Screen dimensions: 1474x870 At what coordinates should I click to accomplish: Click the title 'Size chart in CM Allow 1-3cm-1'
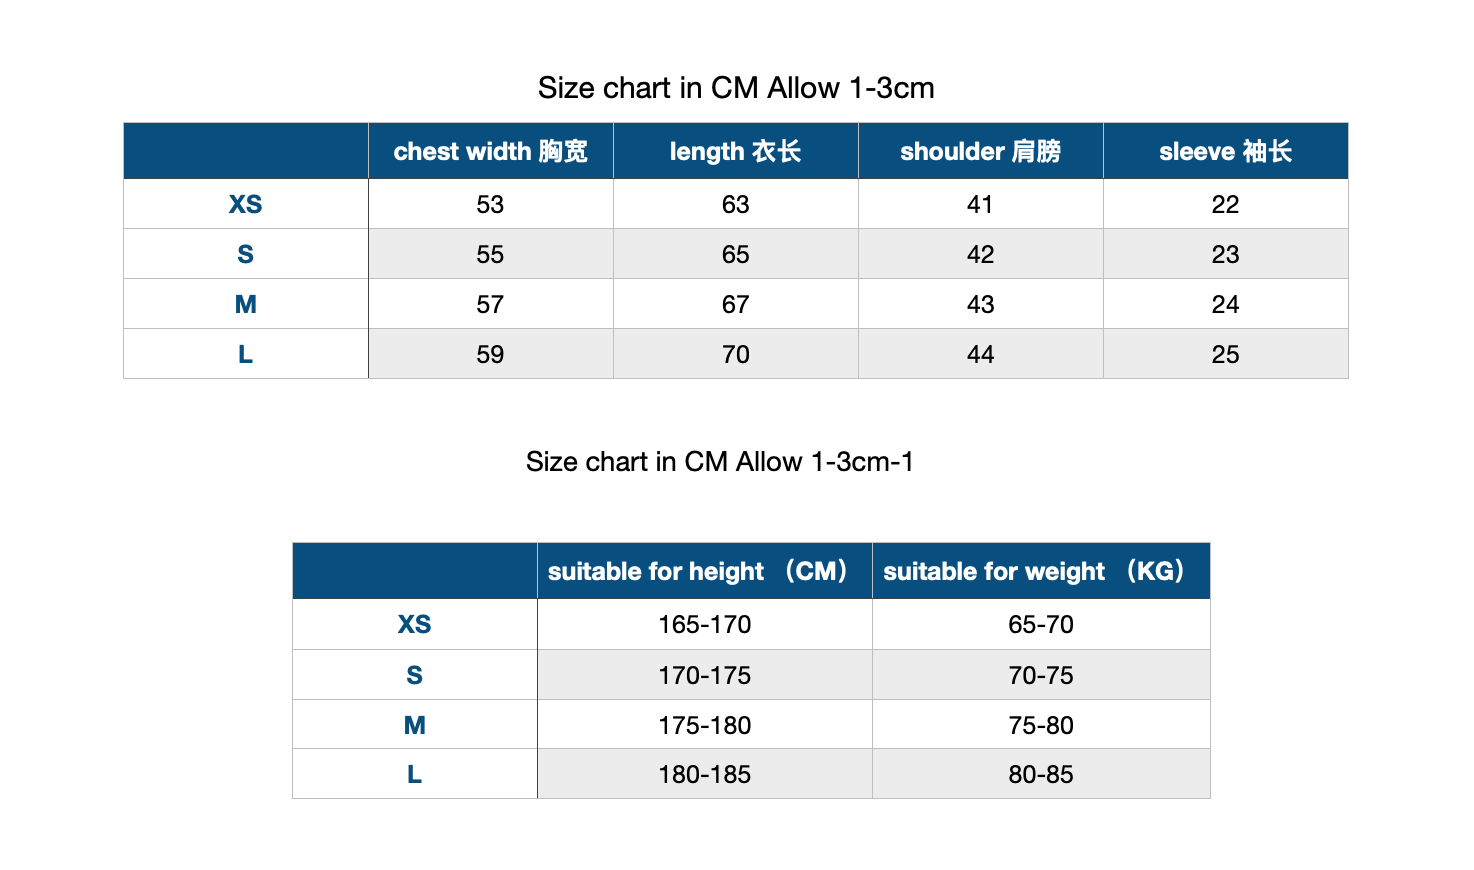point(719,462)
